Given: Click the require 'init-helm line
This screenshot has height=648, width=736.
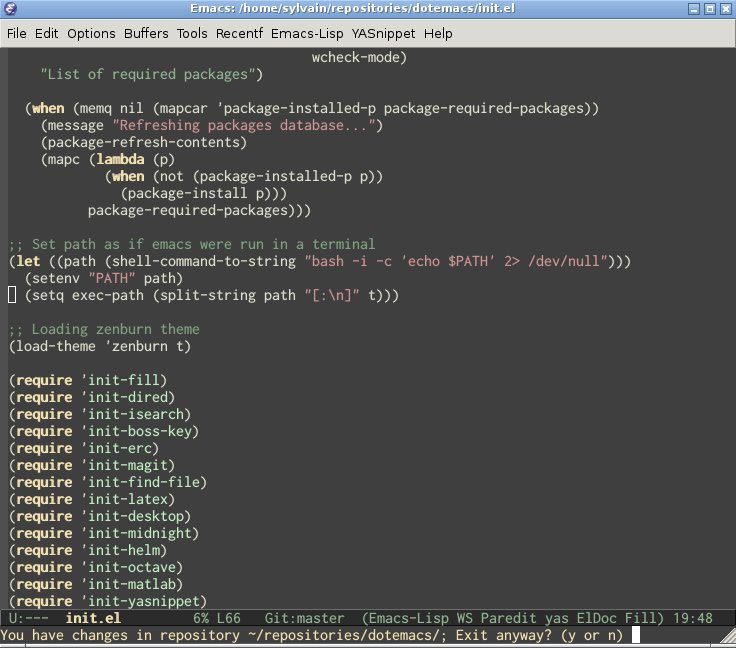Looking at the screenshot, I should pos(88,550).
